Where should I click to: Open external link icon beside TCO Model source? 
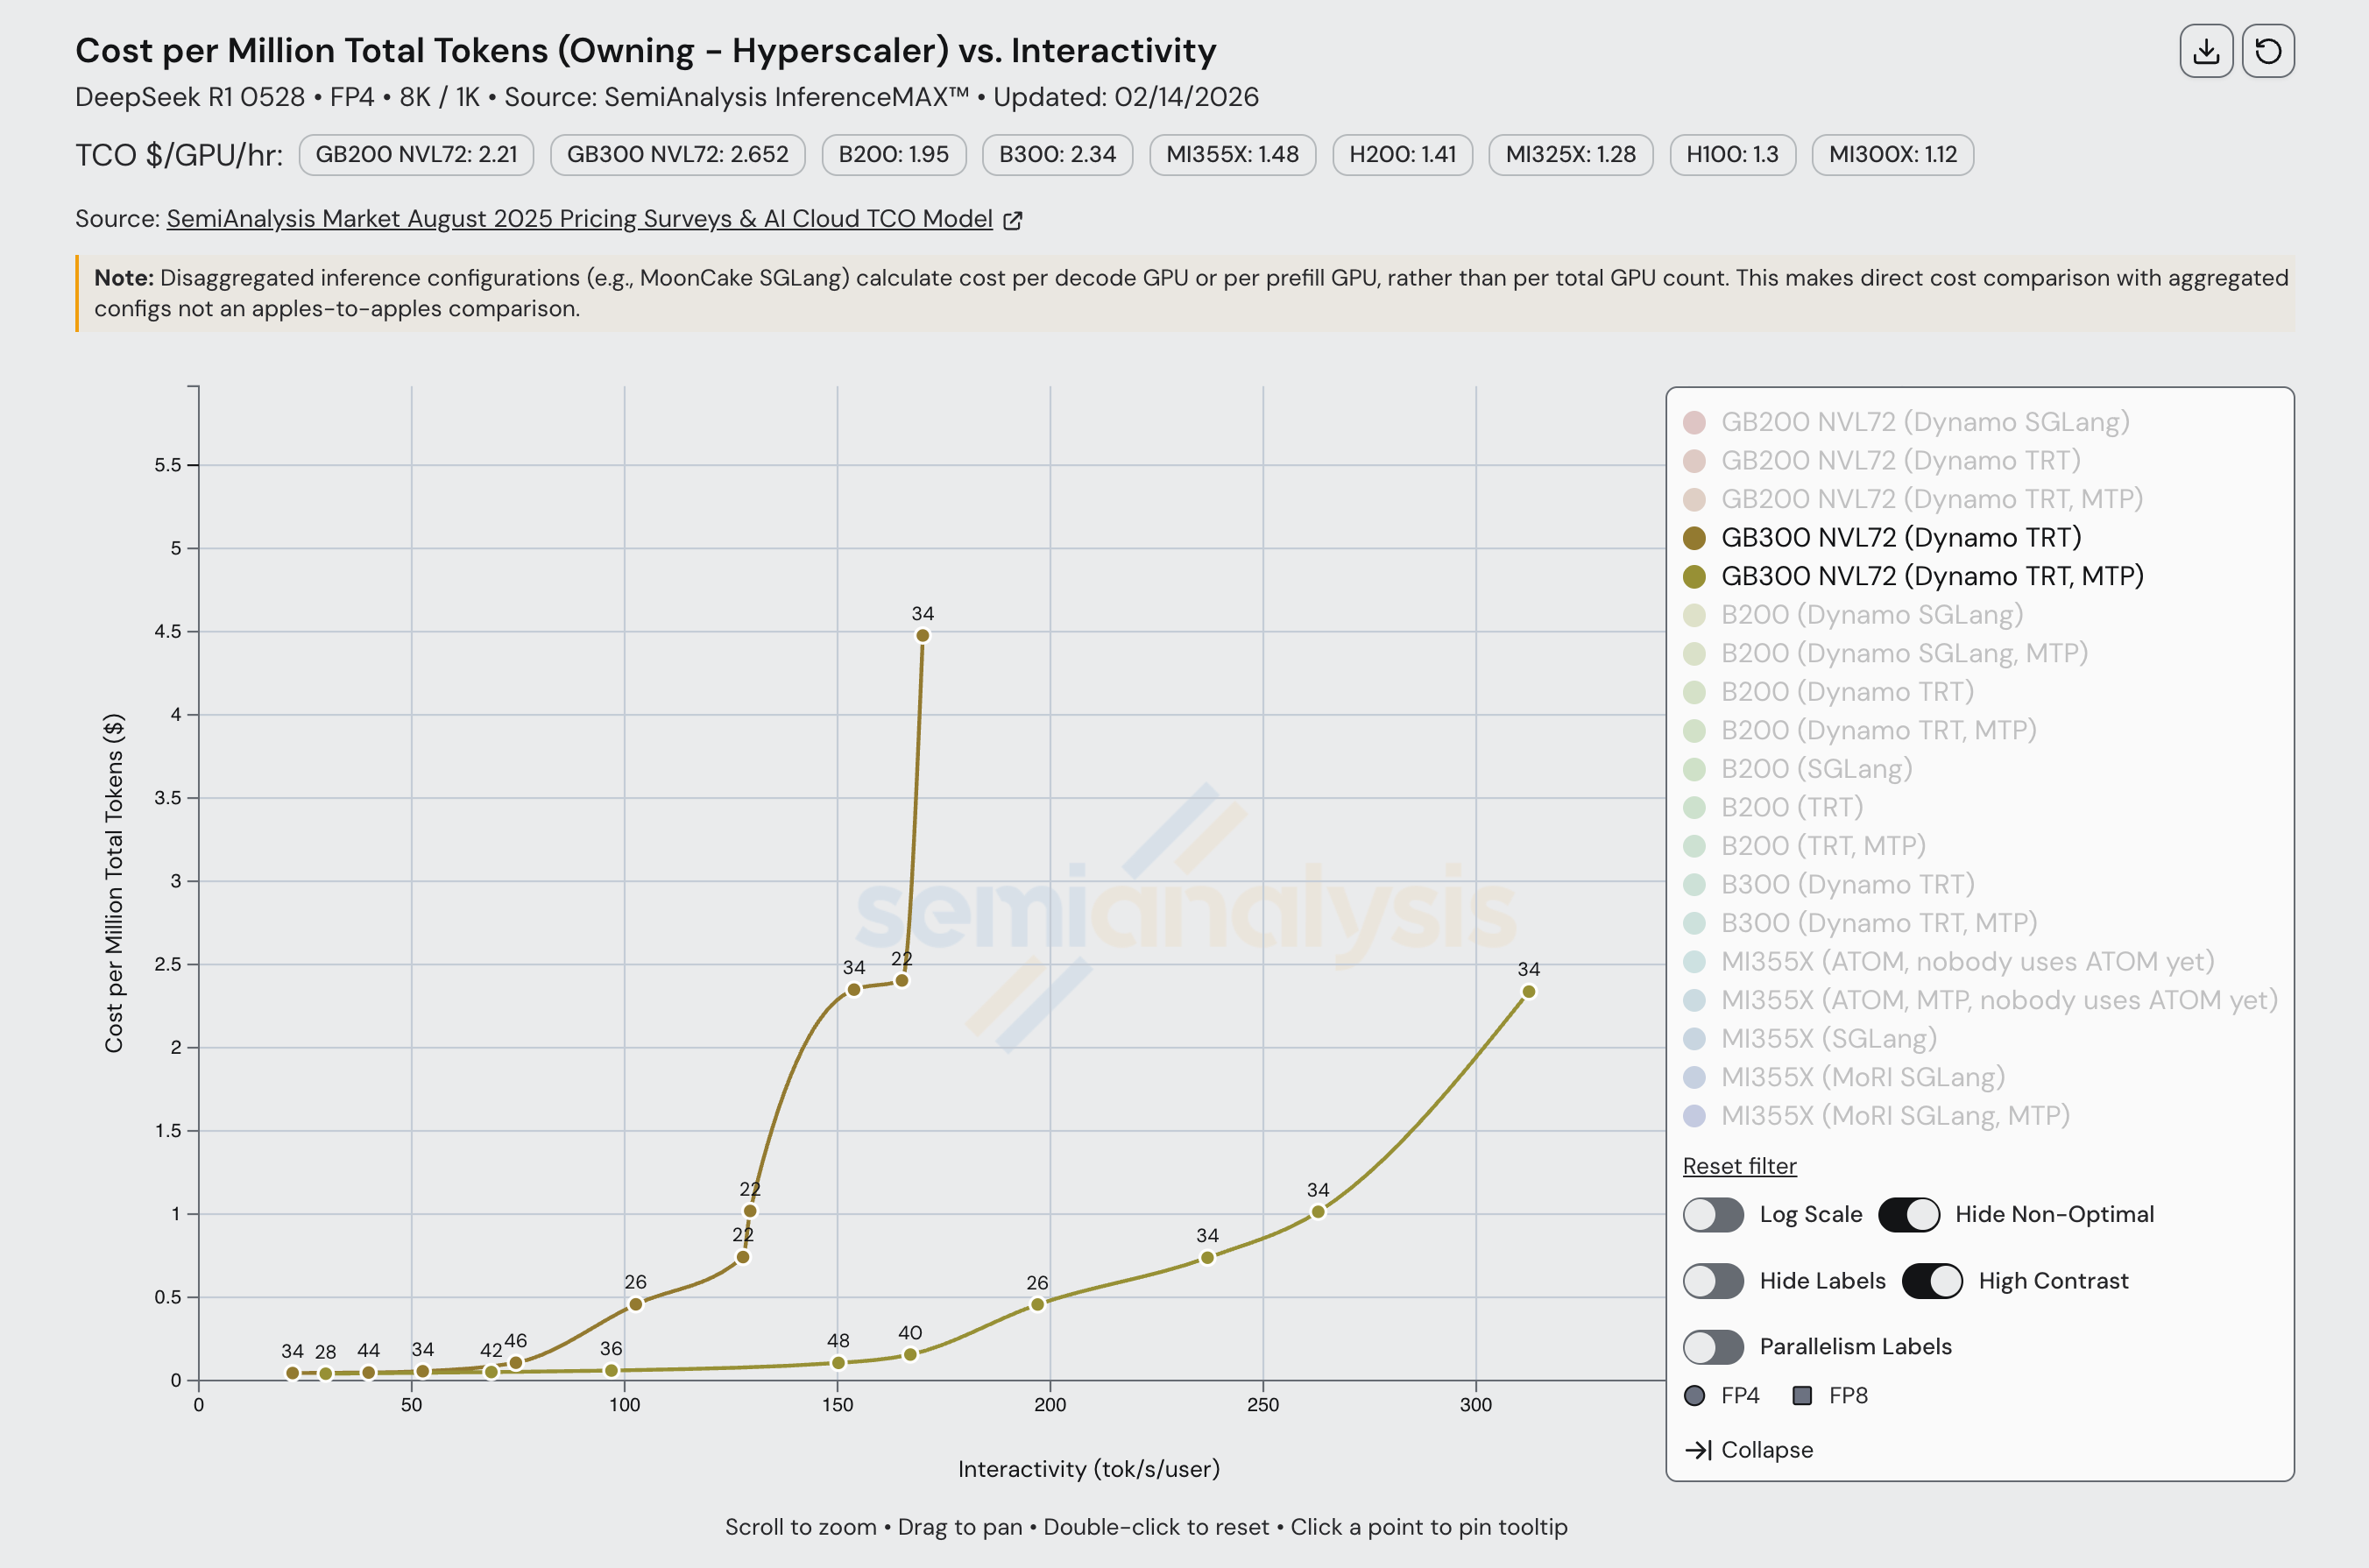point(1012,220)
